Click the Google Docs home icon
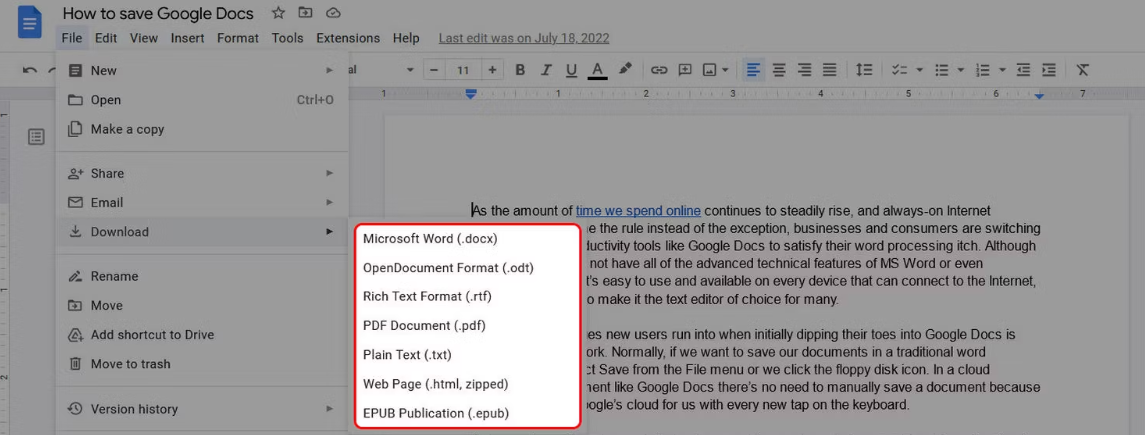This screenshot has height=435, width=1145. coord(30,24)
